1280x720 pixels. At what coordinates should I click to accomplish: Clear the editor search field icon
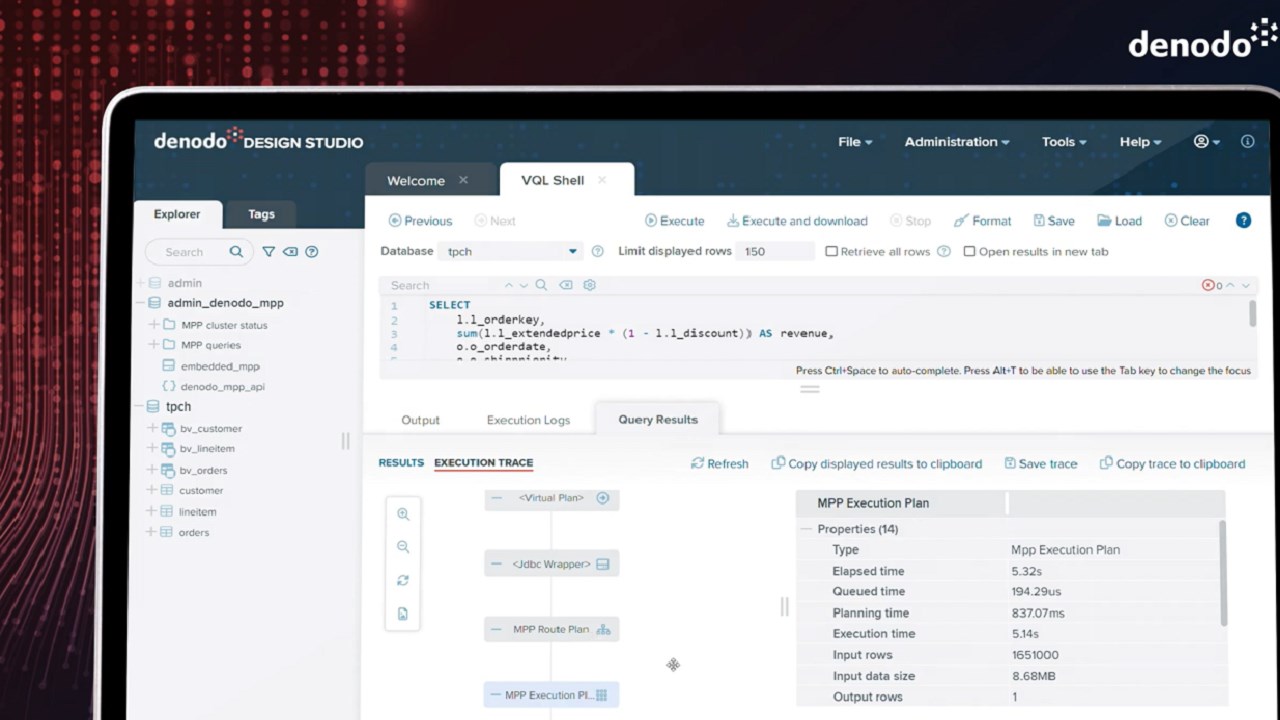[x=566, y=285]
